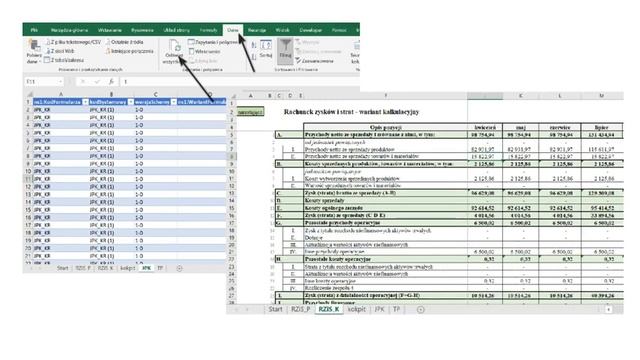The height and width of the screenshot is (360, 640).
Task: Select the report title 'Rachunek zysków i strat'
Action: point(351,112)
